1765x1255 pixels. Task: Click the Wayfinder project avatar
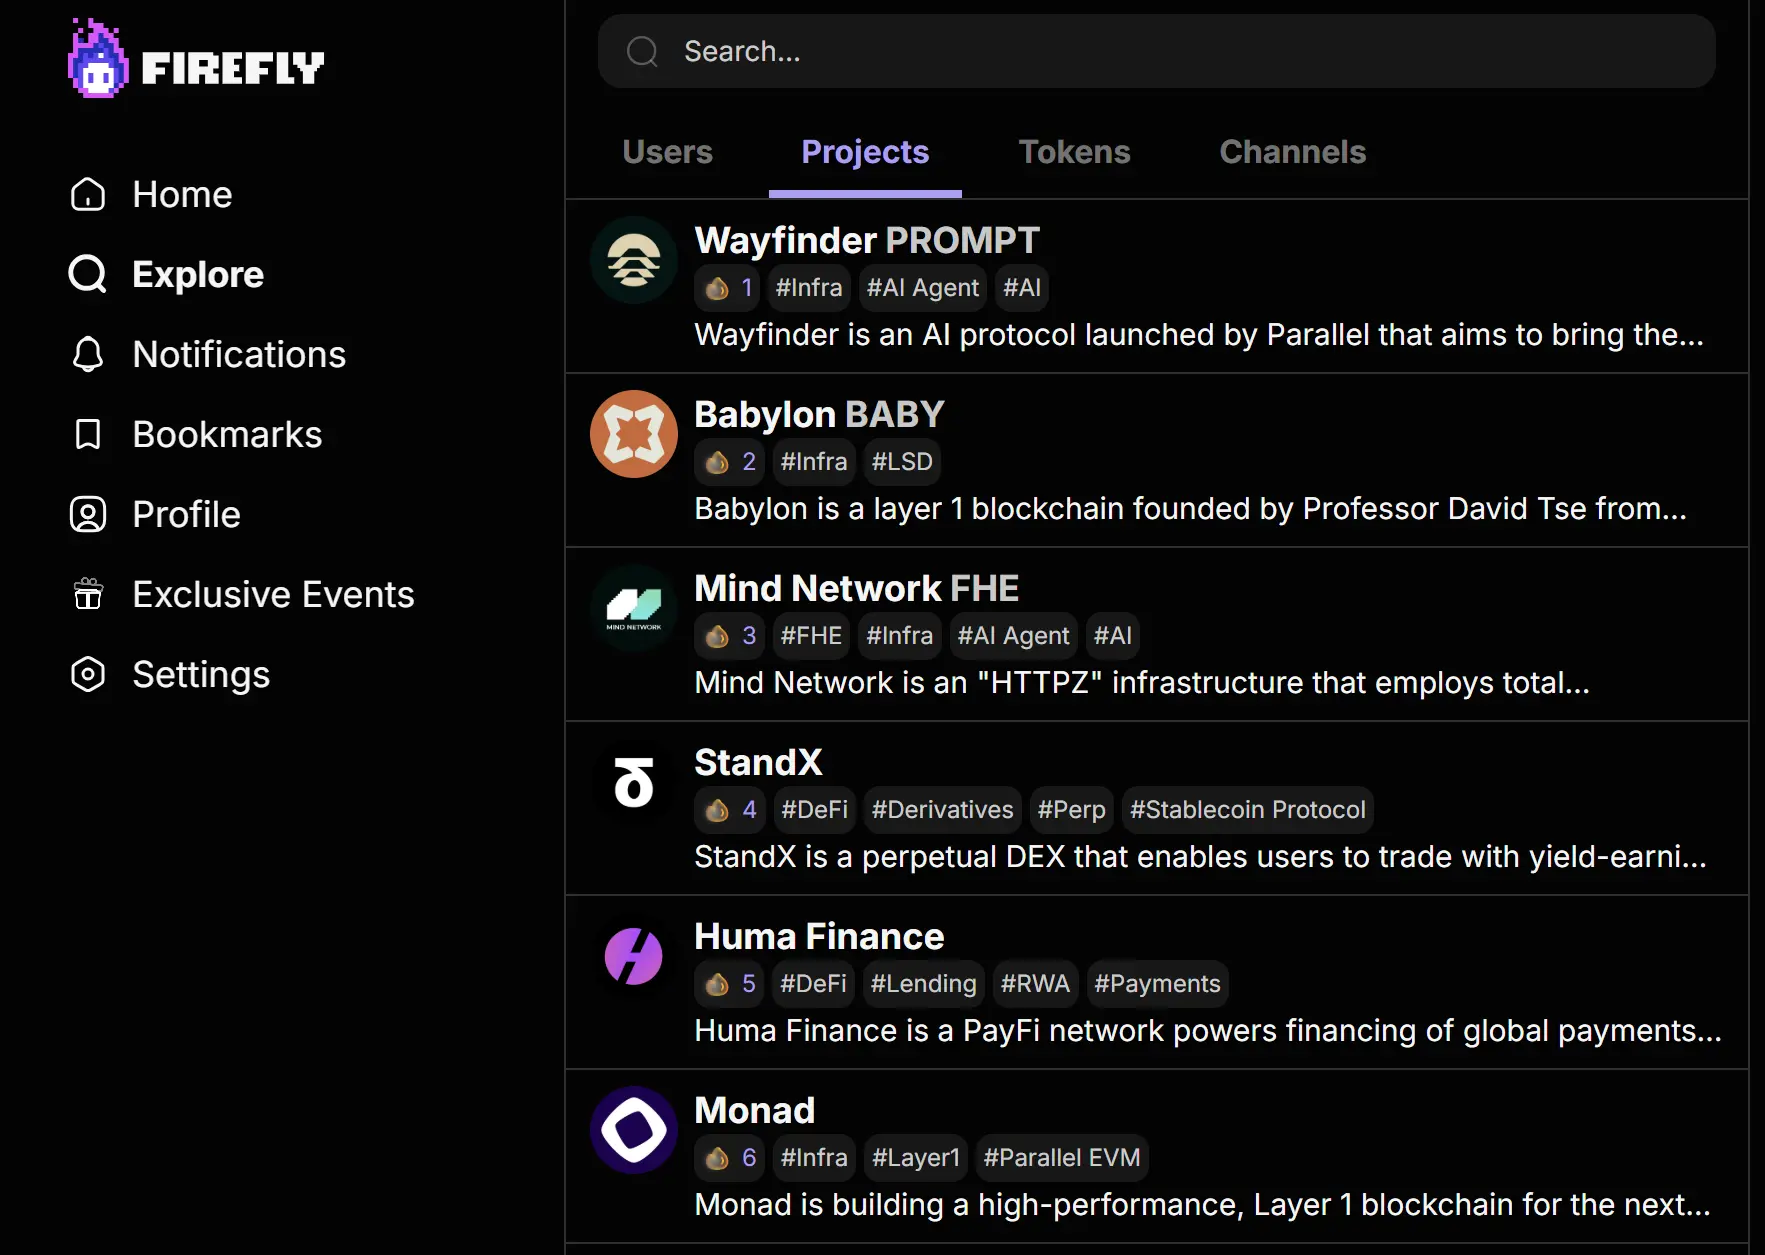[633, 260]
